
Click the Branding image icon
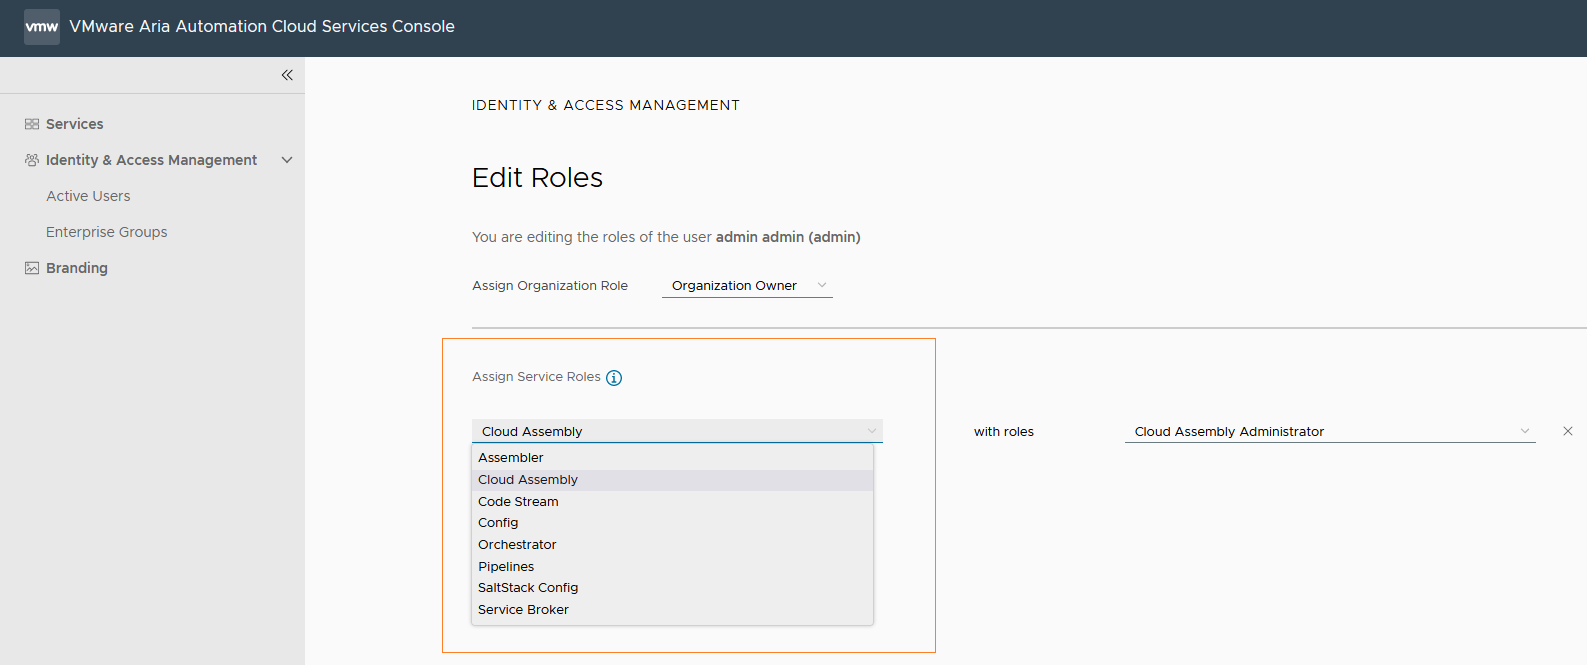[32, 268]
